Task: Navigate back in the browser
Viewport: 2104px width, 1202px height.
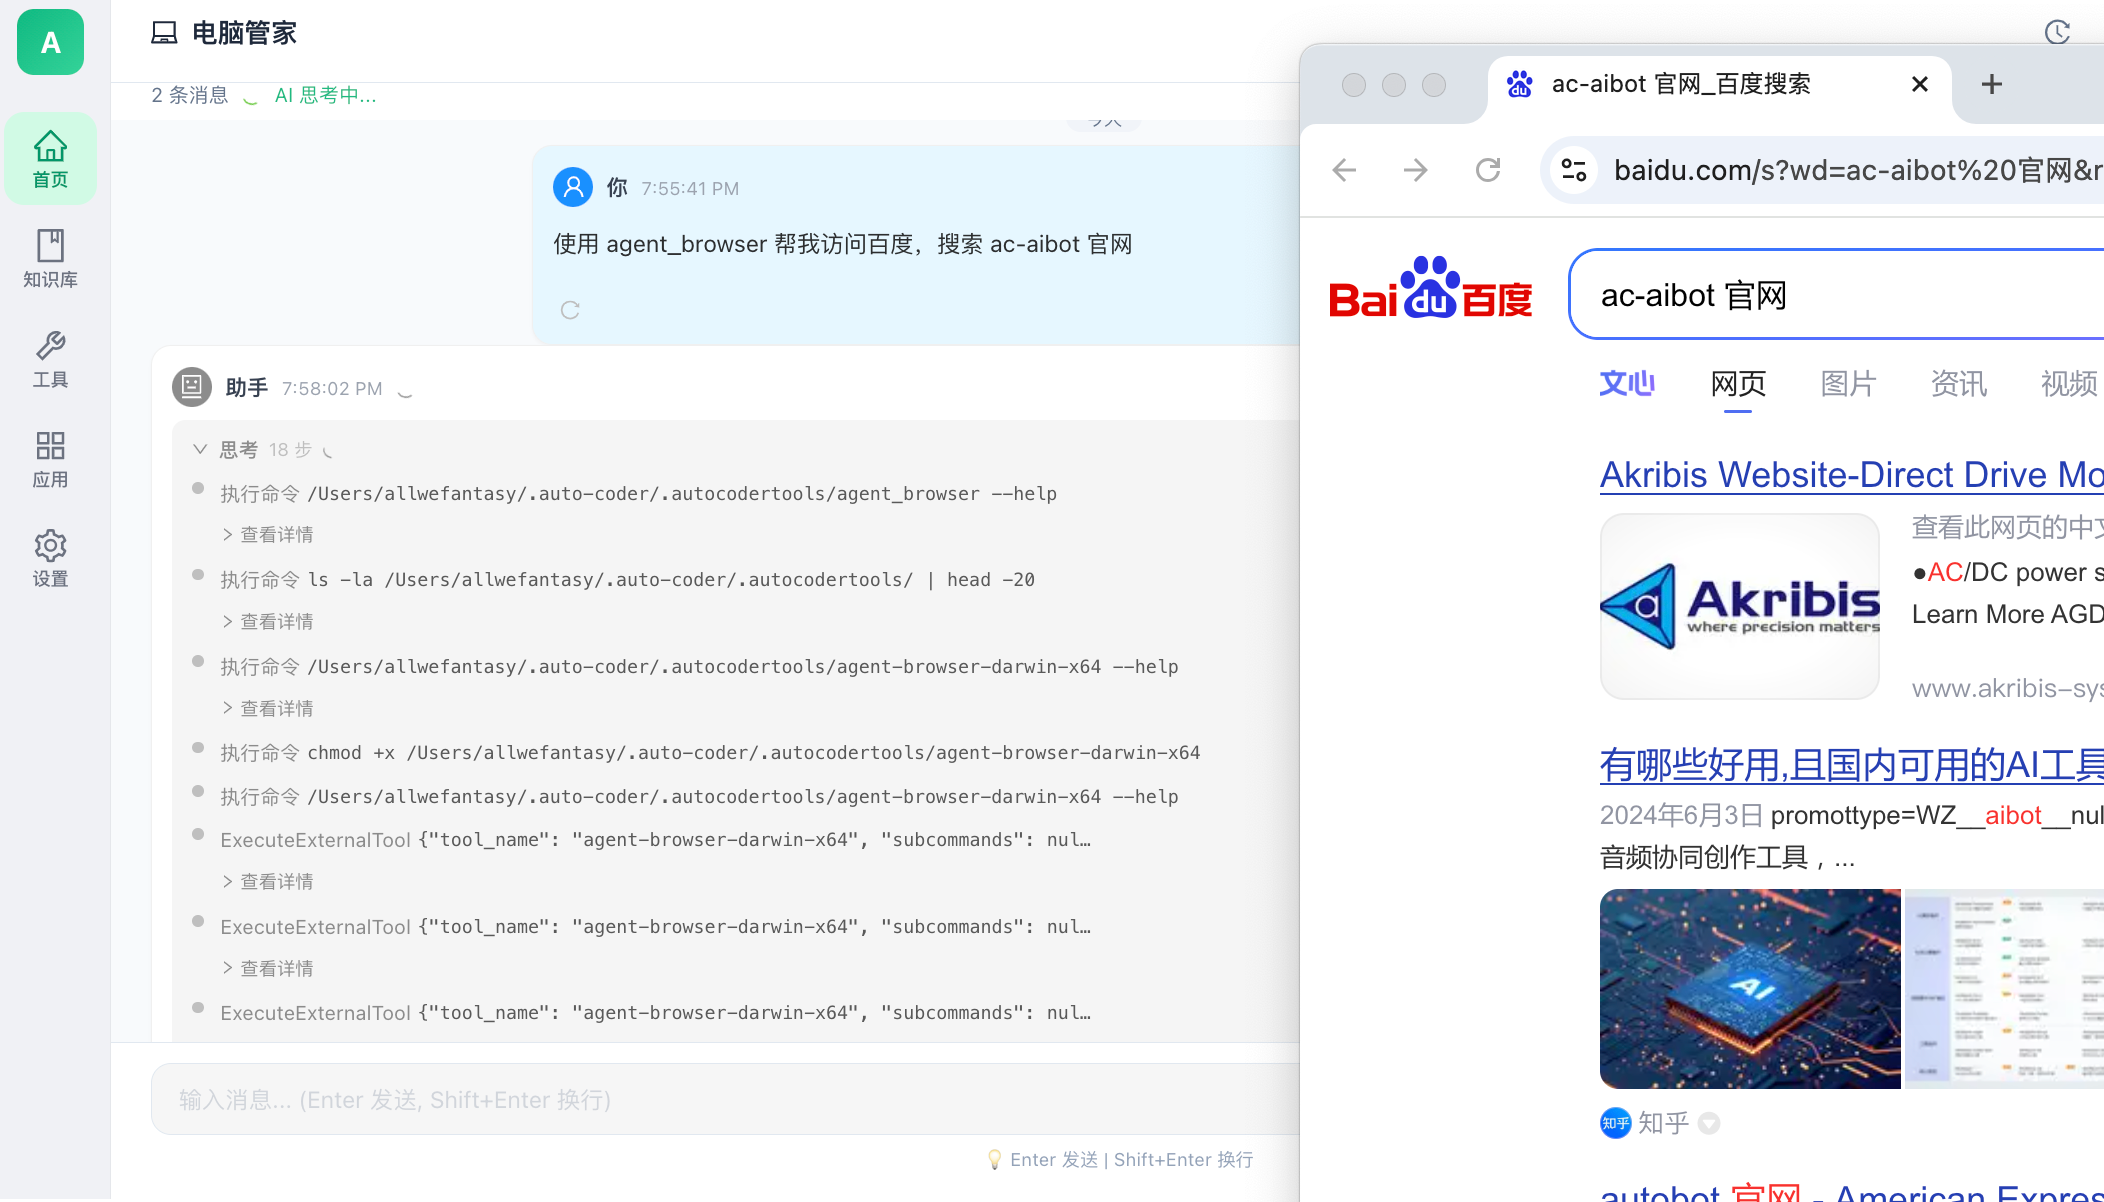Action: pos(1343,170)
